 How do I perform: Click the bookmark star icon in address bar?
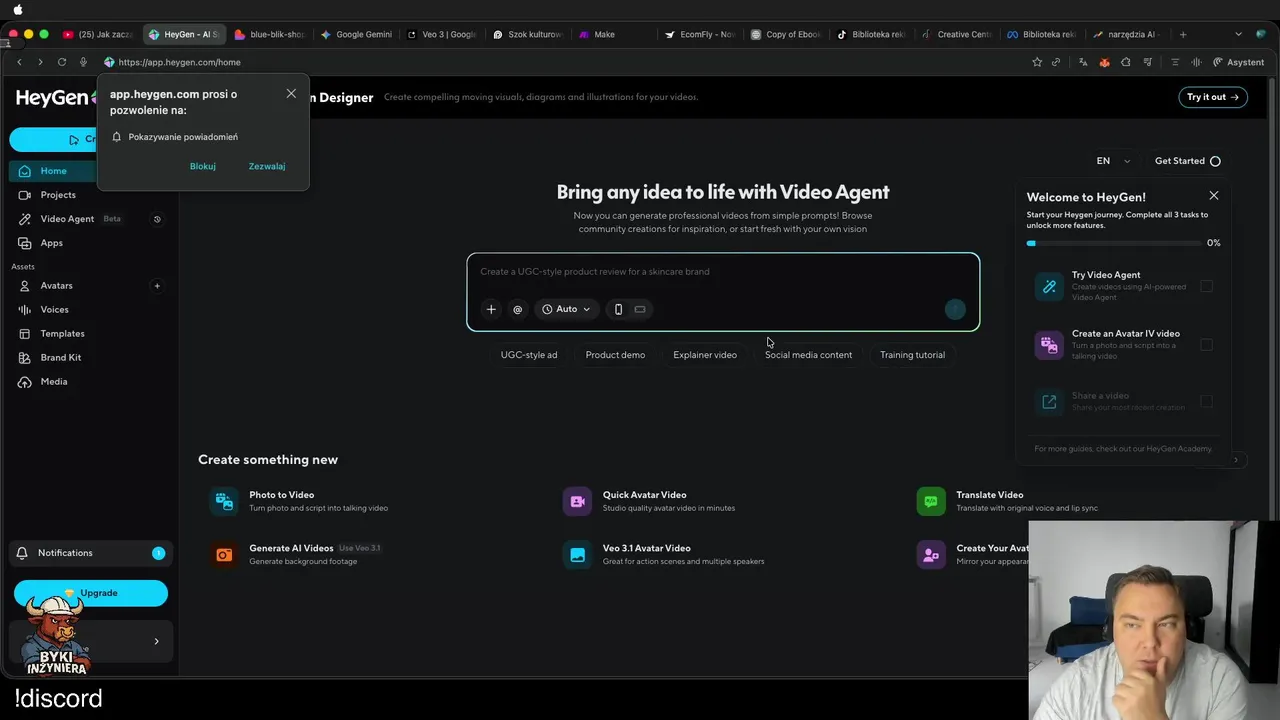click(1037, 62)
